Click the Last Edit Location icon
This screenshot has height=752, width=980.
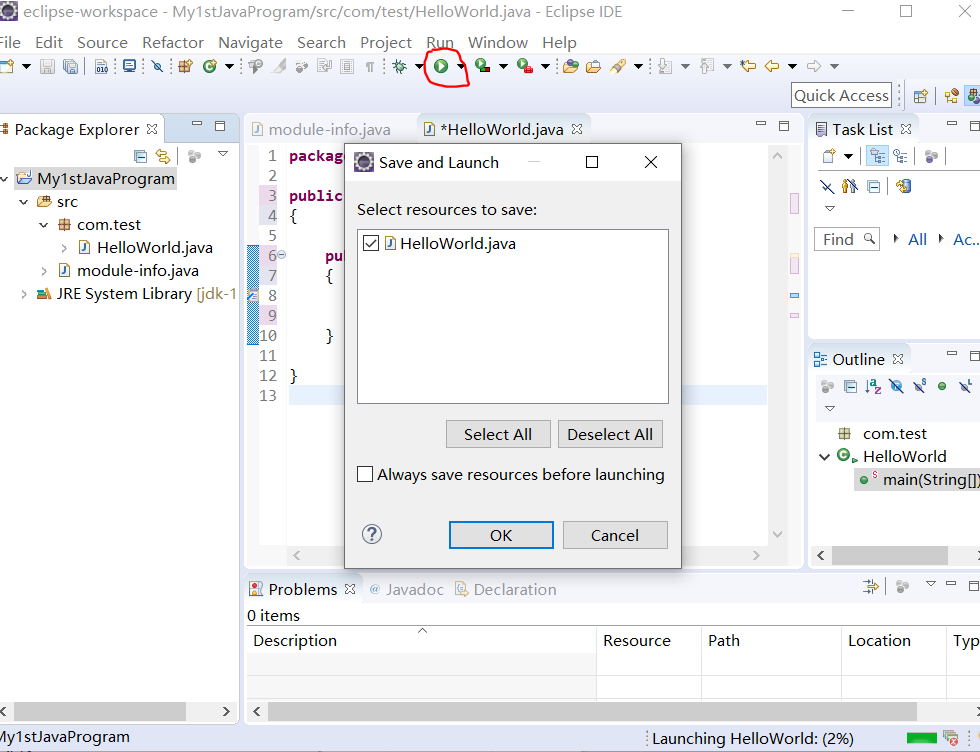pyautogui.click(x=748, y=66)
